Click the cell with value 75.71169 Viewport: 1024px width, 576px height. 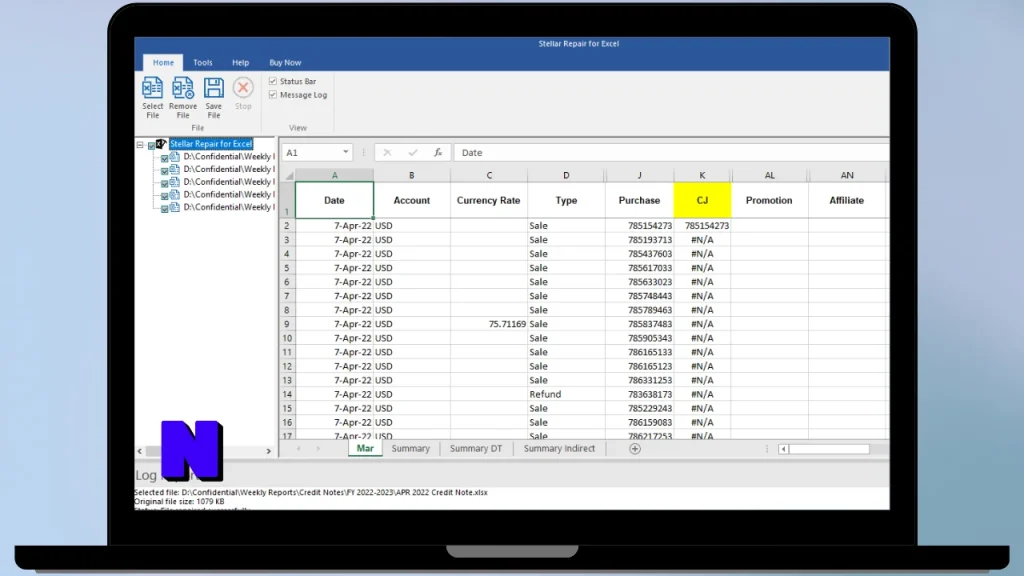pyautogui.click(x=488, y=325)
